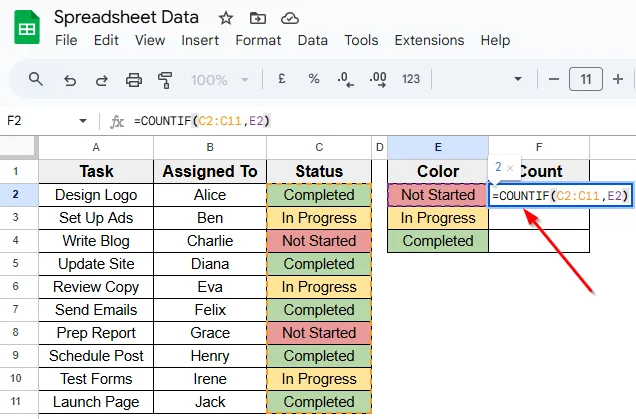The image size is (636, 419).
Task: Decrease decimal places
Action: (x=346, y=80)
